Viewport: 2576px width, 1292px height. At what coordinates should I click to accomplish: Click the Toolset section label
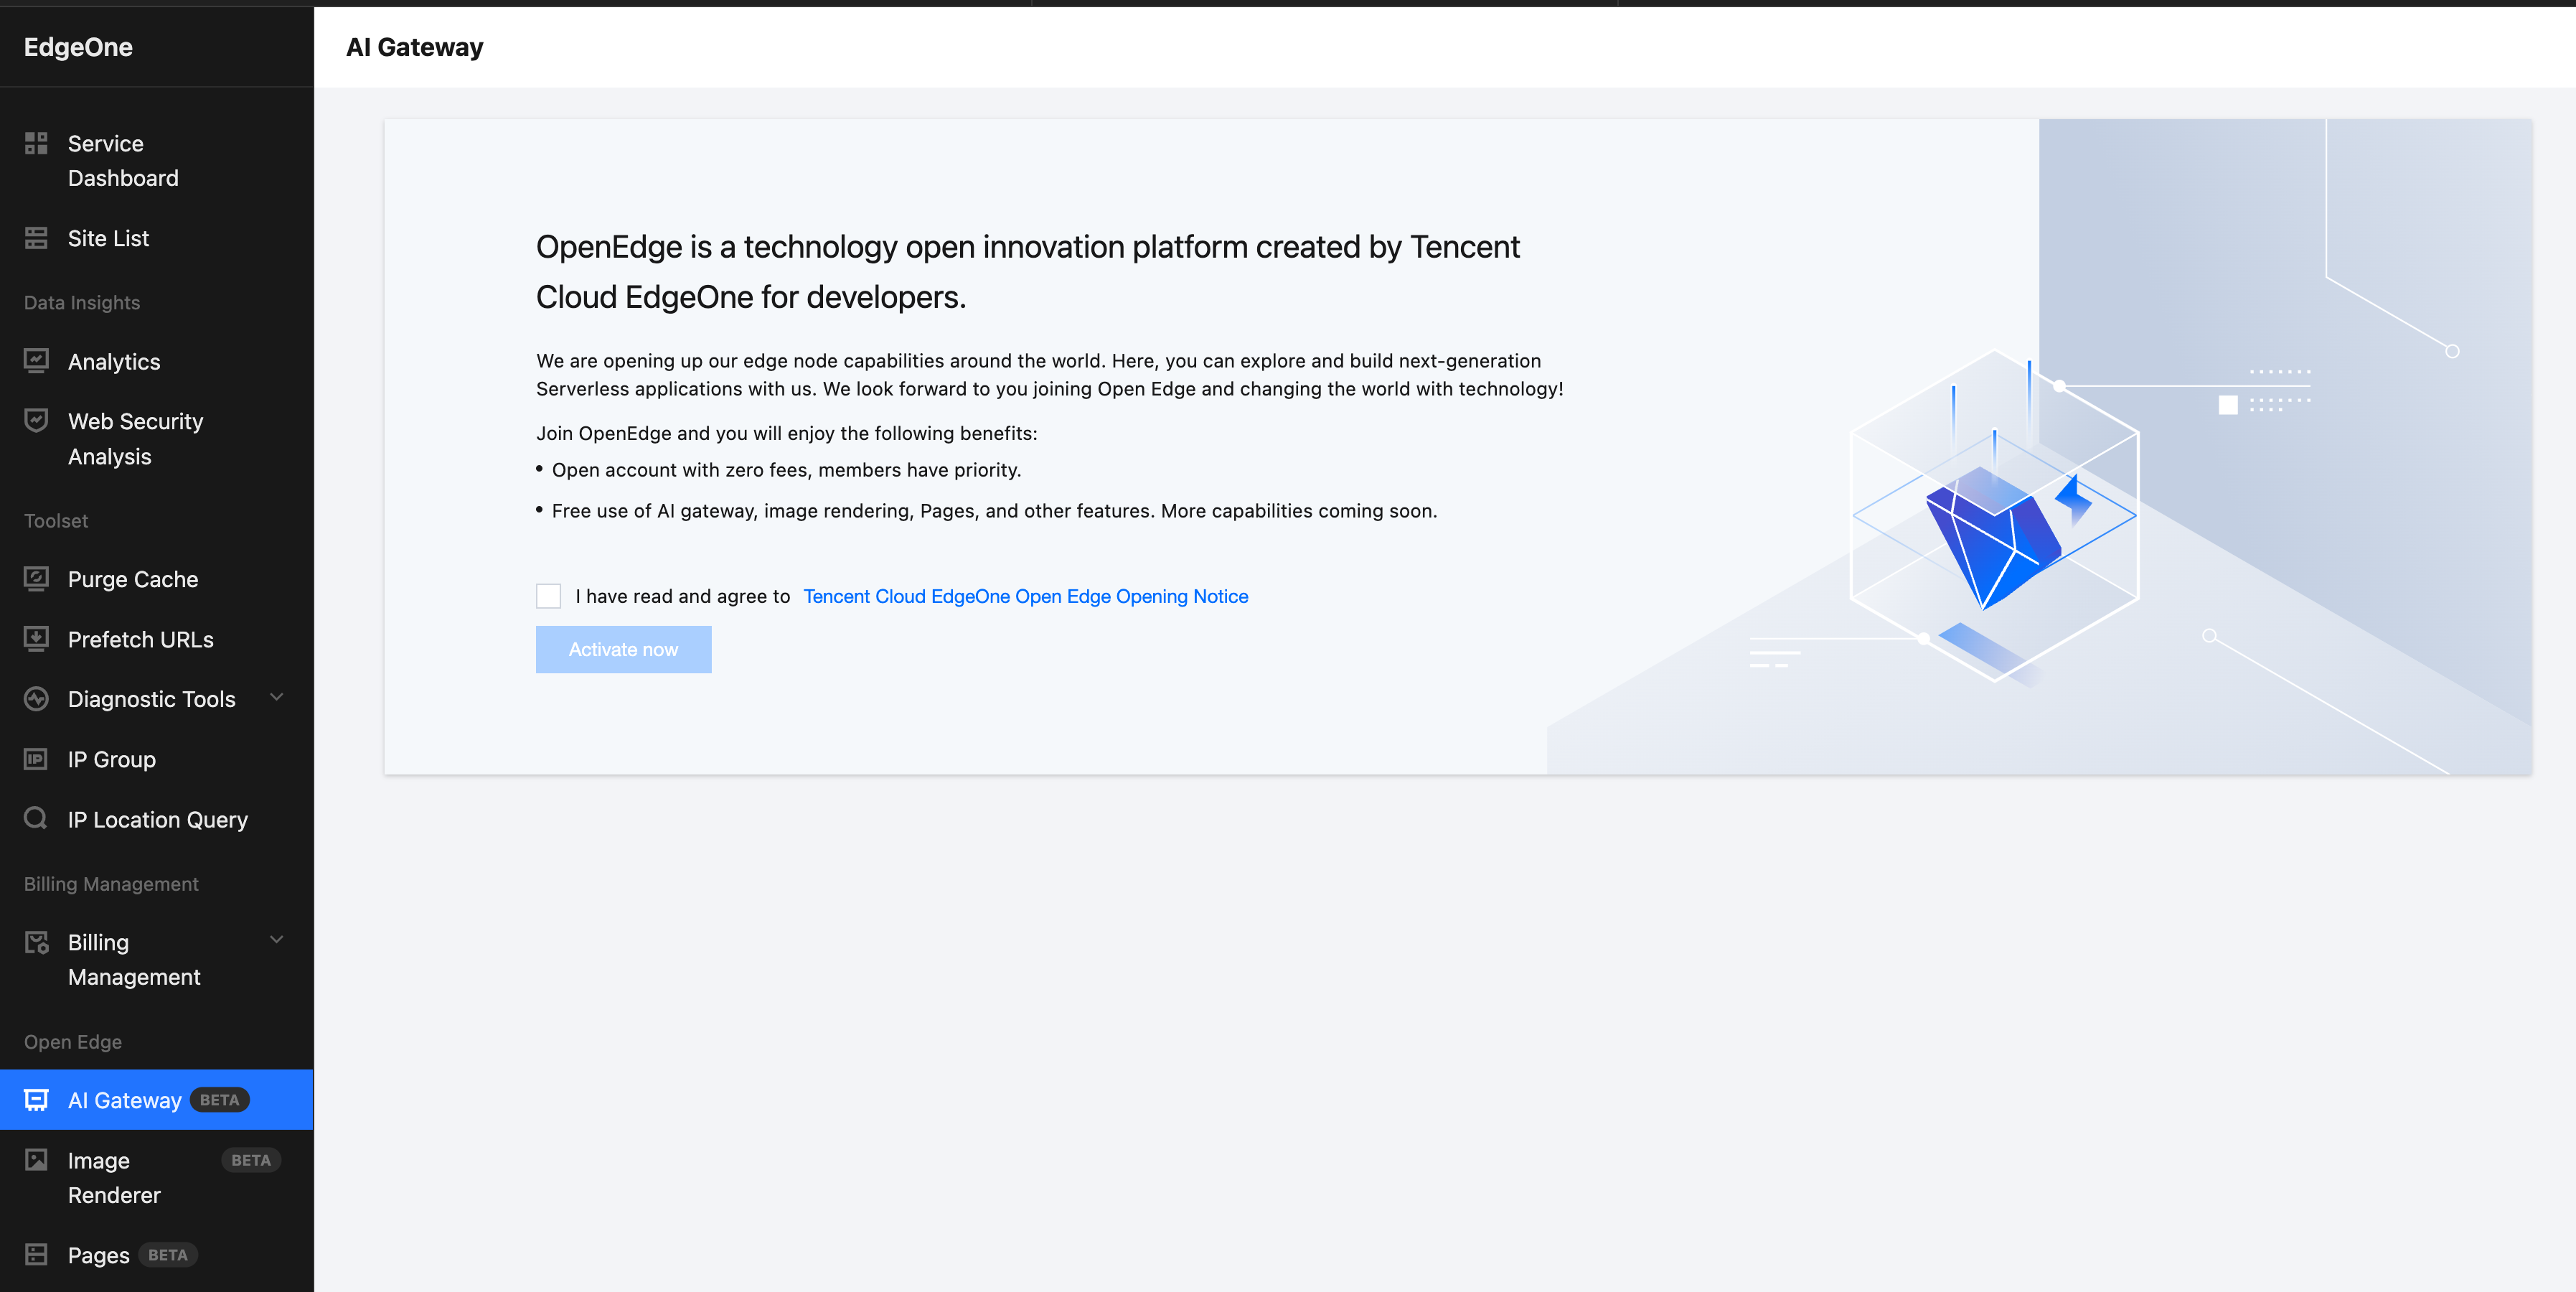click(56, 521)
